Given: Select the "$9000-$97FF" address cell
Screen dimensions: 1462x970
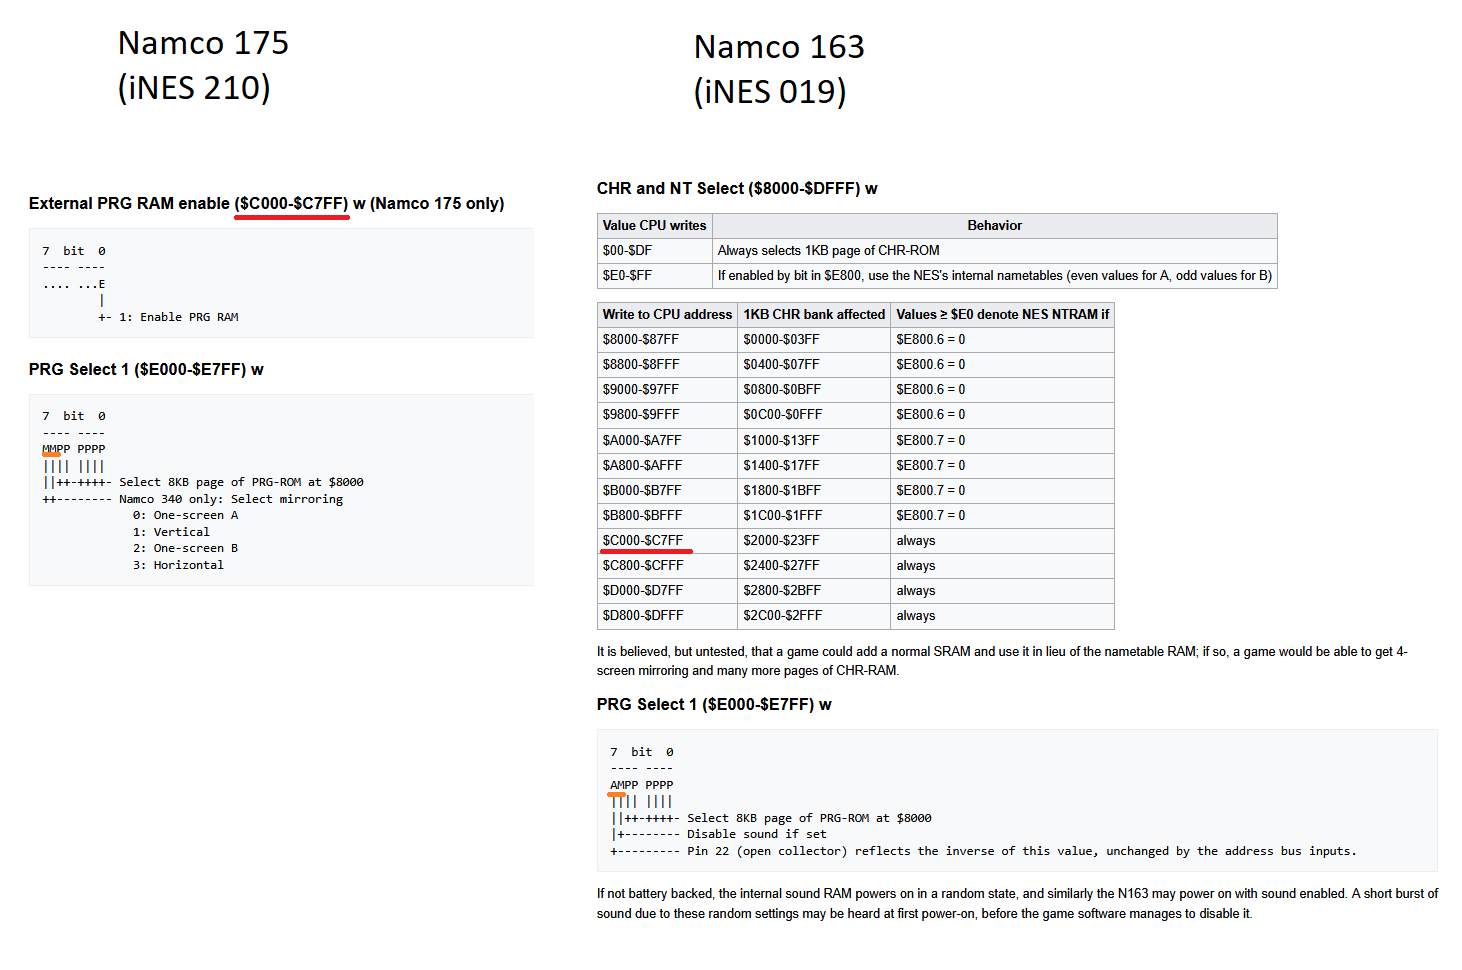Looking at the screenshot, I should point(667,390).
